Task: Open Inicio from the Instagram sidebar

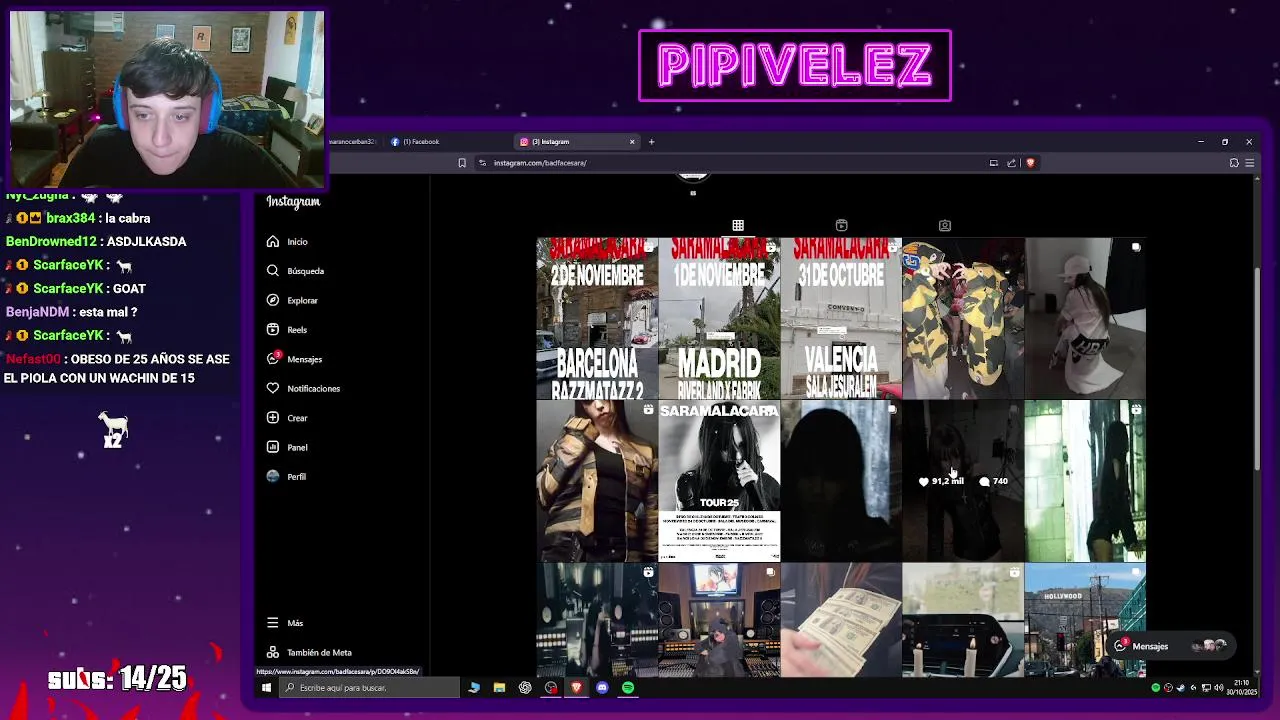Action: [x=287, y=242]
